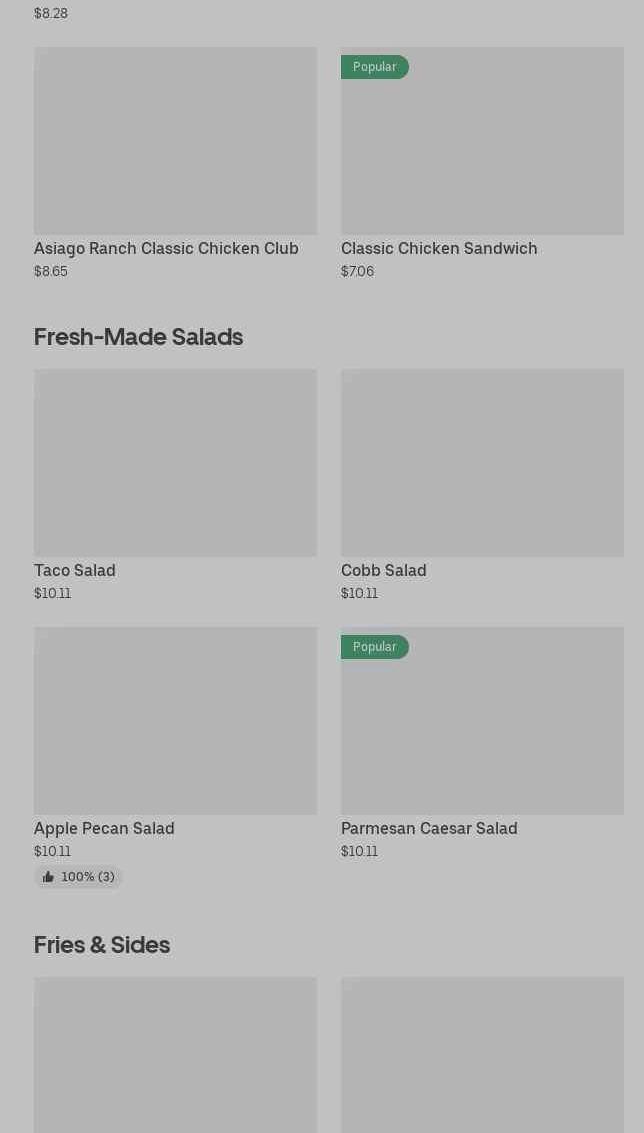Click the 100% (3) rating pill

78,877
